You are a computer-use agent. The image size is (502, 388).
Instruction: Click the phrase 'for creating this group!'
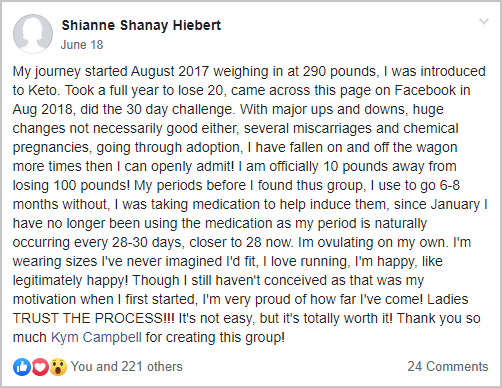[215, 337]
